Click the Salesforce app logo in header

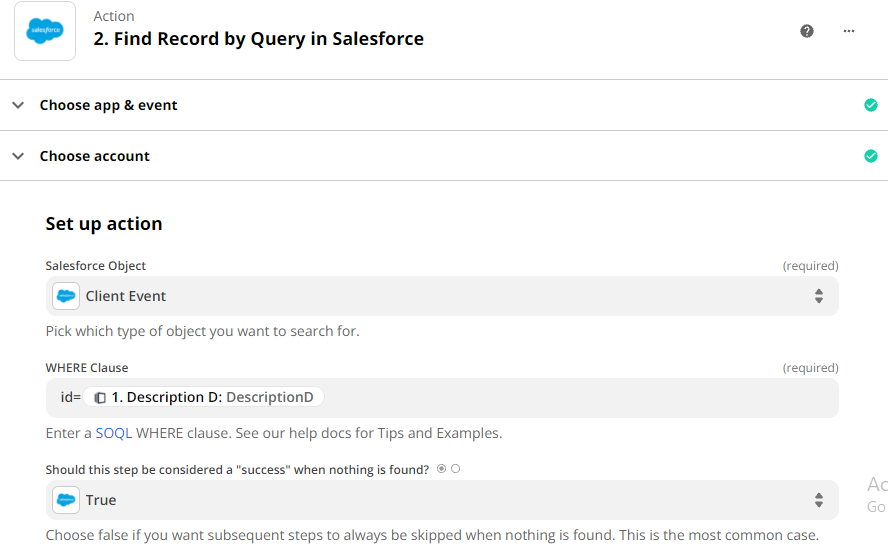click(45, 31)
